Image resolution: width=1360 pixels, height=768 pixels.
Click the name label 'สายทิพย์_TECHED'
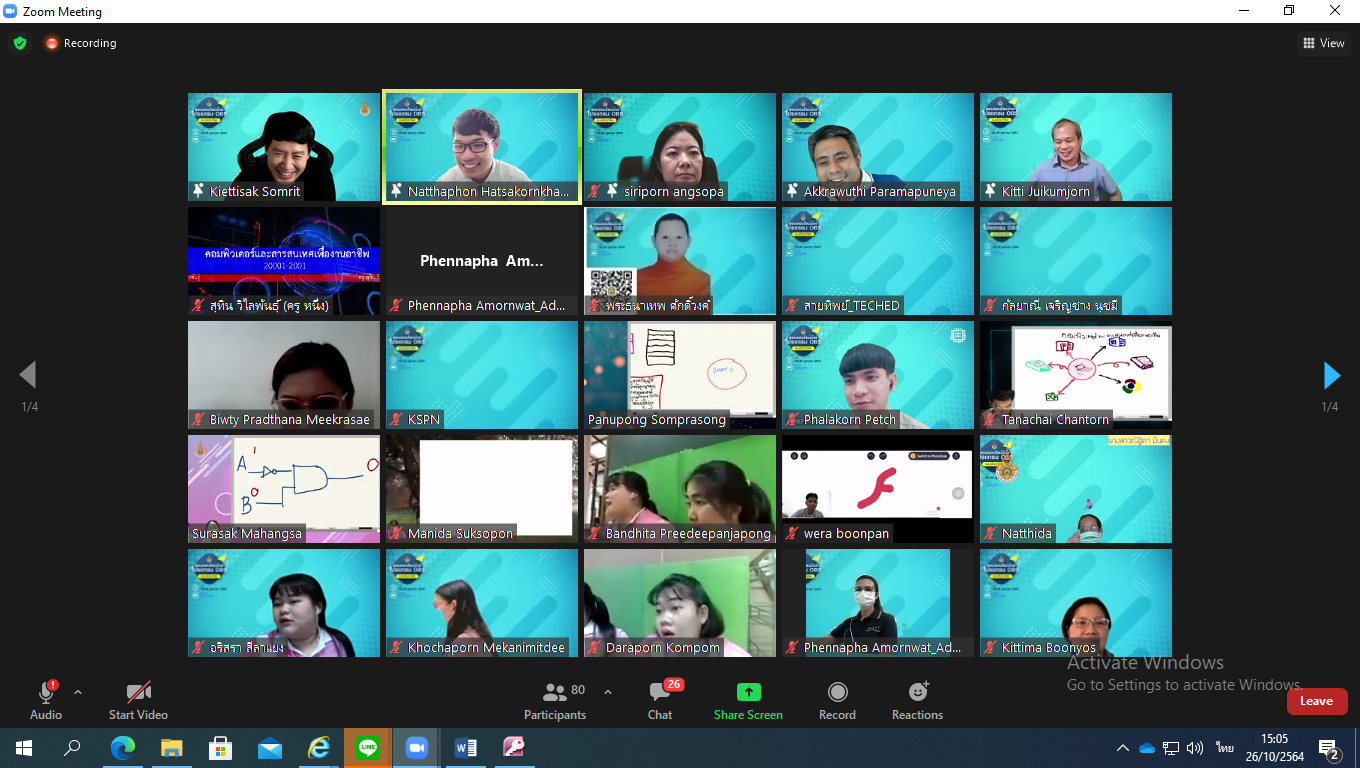852,306
